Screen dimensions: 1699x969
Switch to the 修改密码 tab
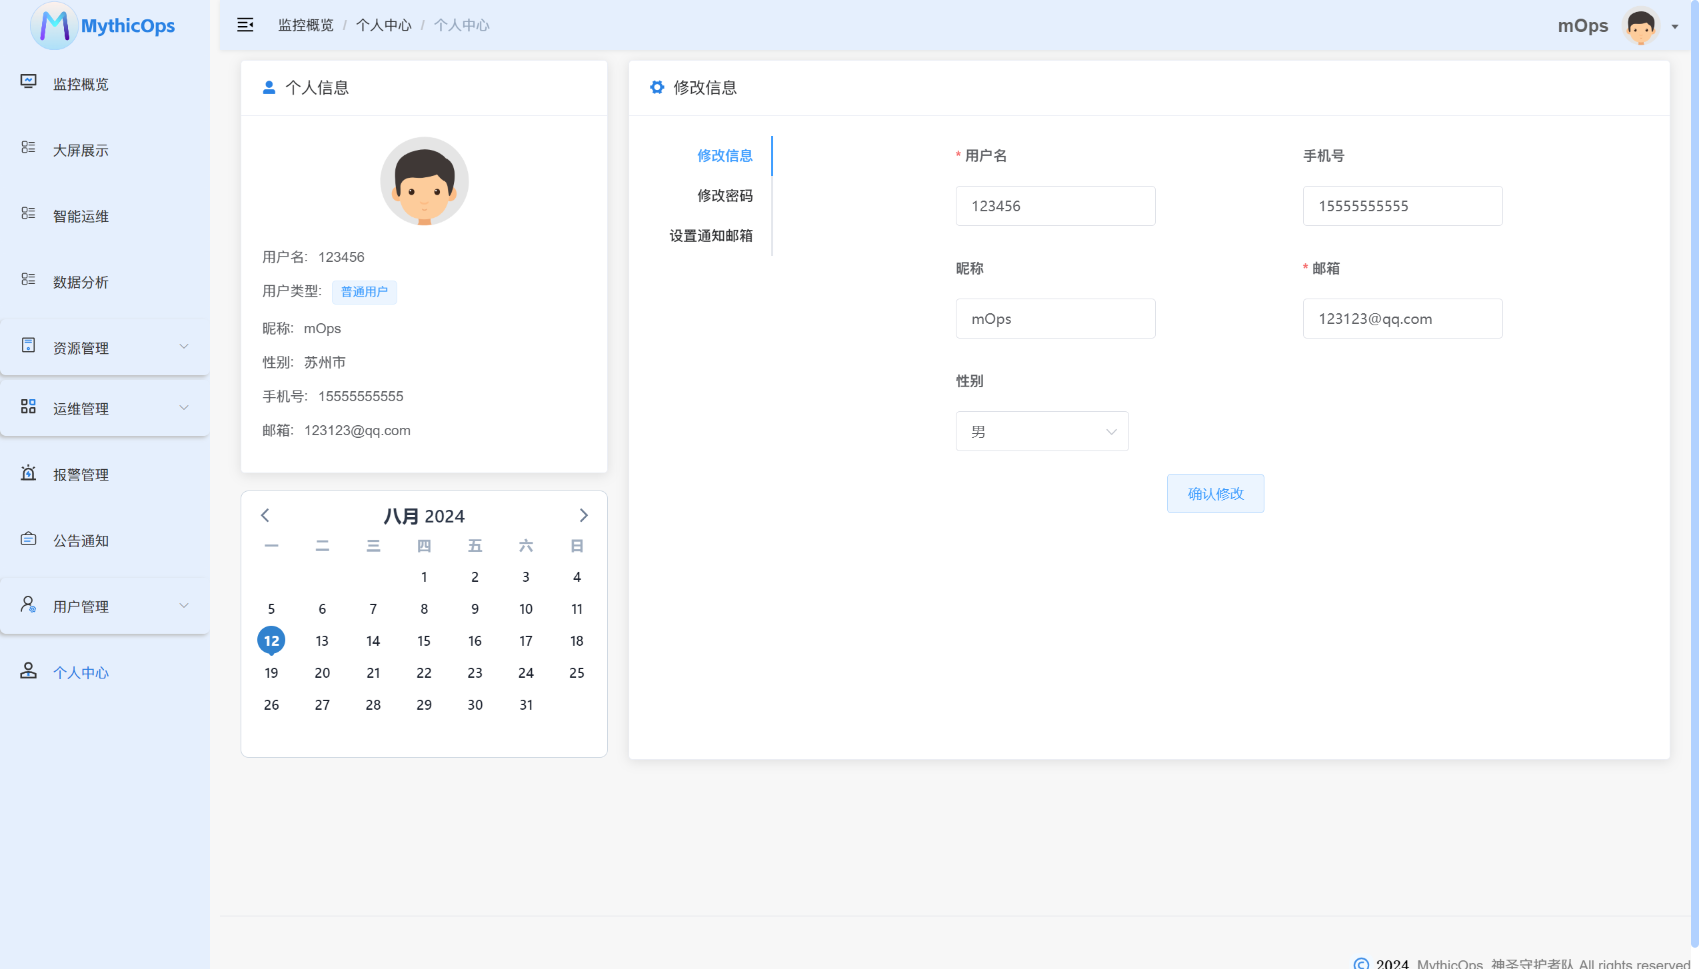coord(725,195)
